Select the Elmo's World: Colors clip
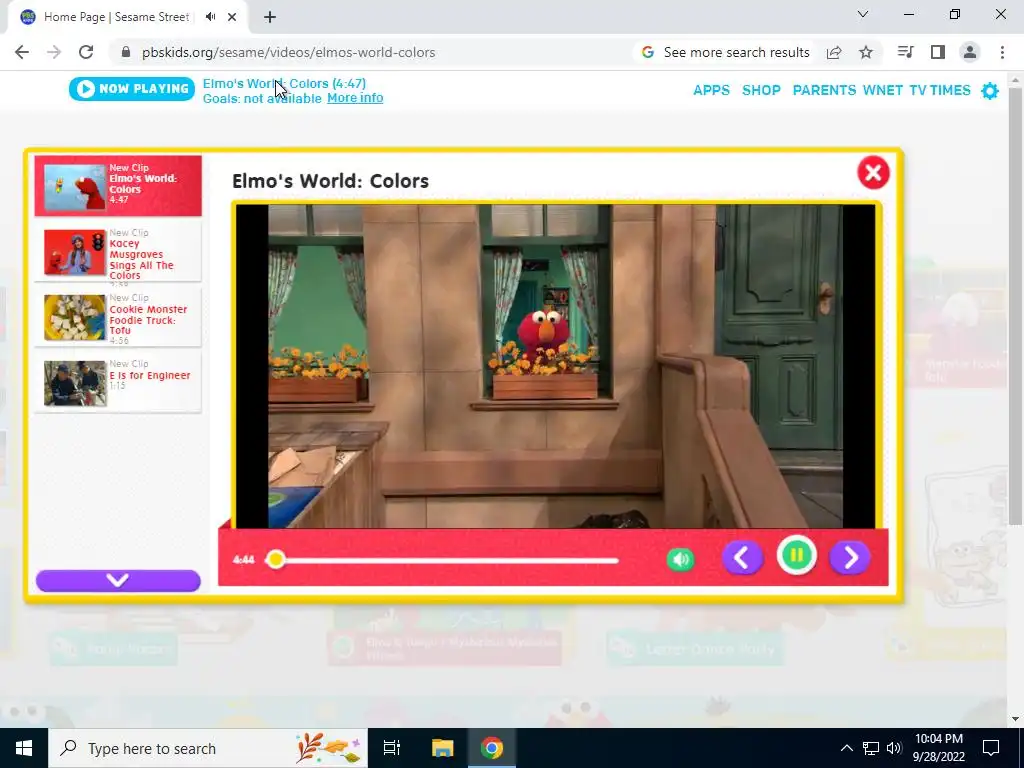The width and height of the screenshot is (1024, 768). 118,186
